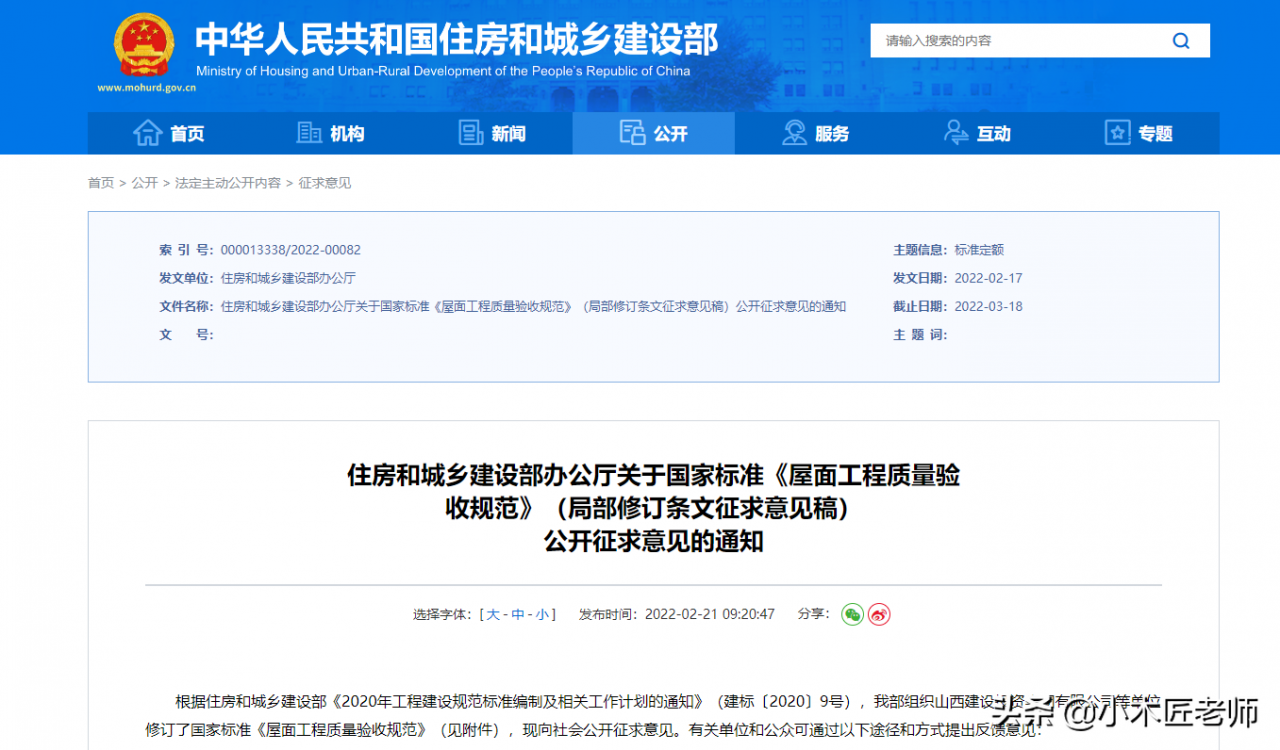Click the star icon beside 专题
Viewport: 1280px width, 750px height.
coord(1117,133)
